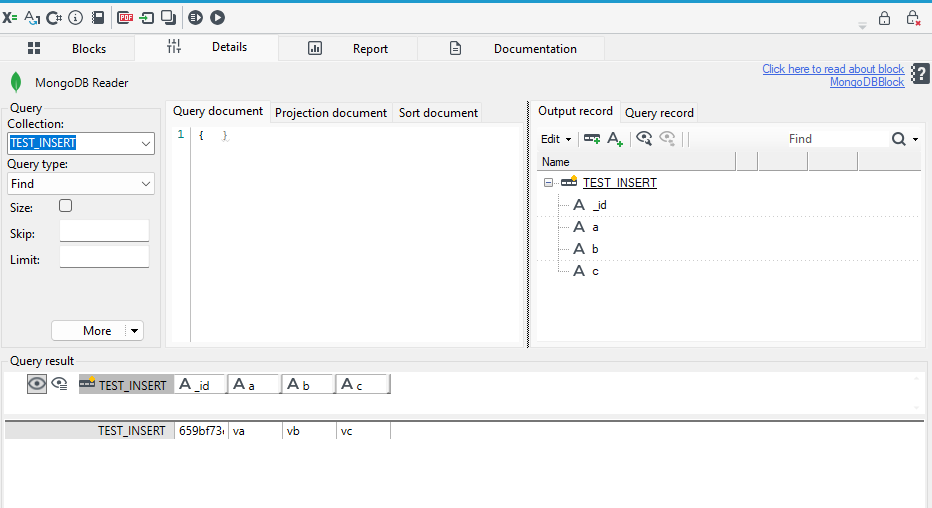The height and width of the screenshot is (508, 932).
Task: Open the C# script toolbar icon
Action: (x=54, y=18)
